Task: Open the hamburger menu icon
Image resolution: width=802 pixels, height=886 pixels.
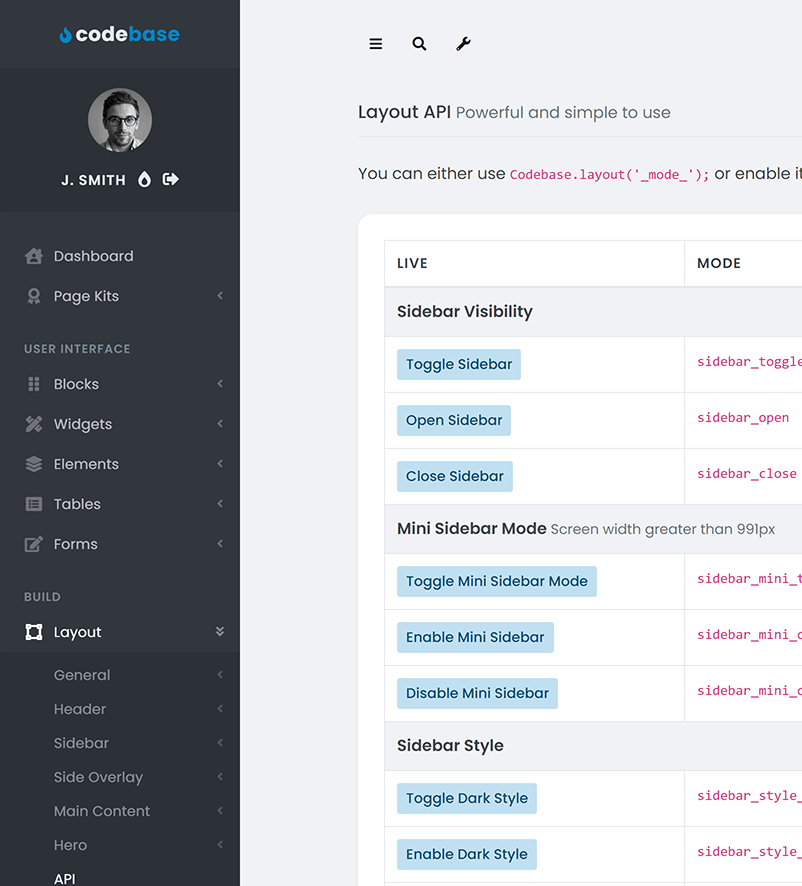Action: (x=375, y=44)
